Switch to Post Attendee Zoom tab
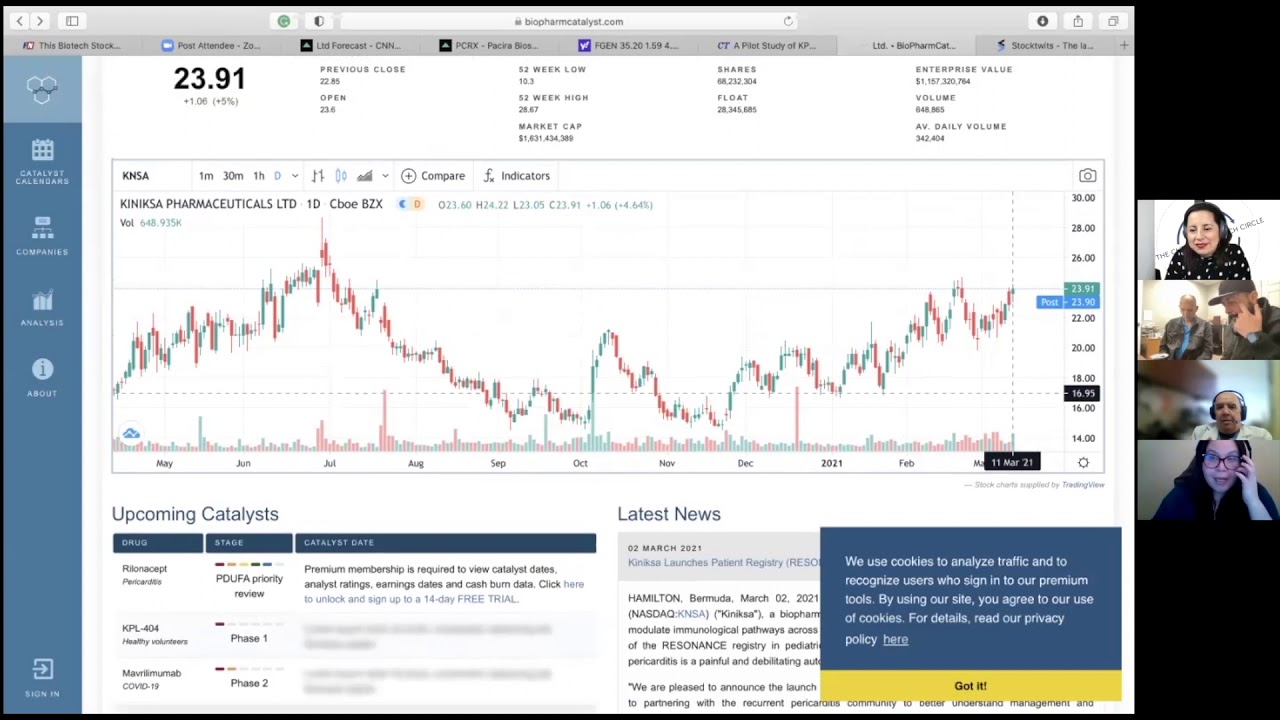Image resolution: width=1280 pixels, height=720 pixels. coord(211,45)
